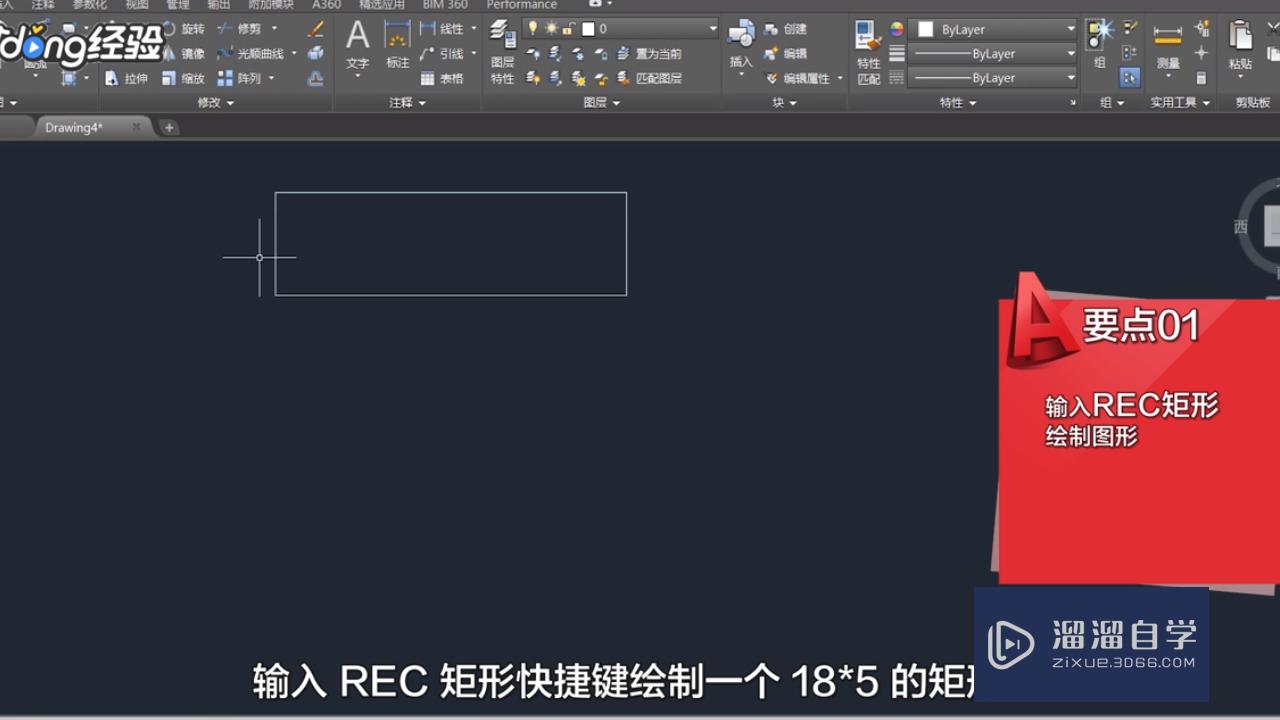Toggle the layer on/off lightbulb
Viewport: 1280px width, 720px height.
(x=533, y=28)
